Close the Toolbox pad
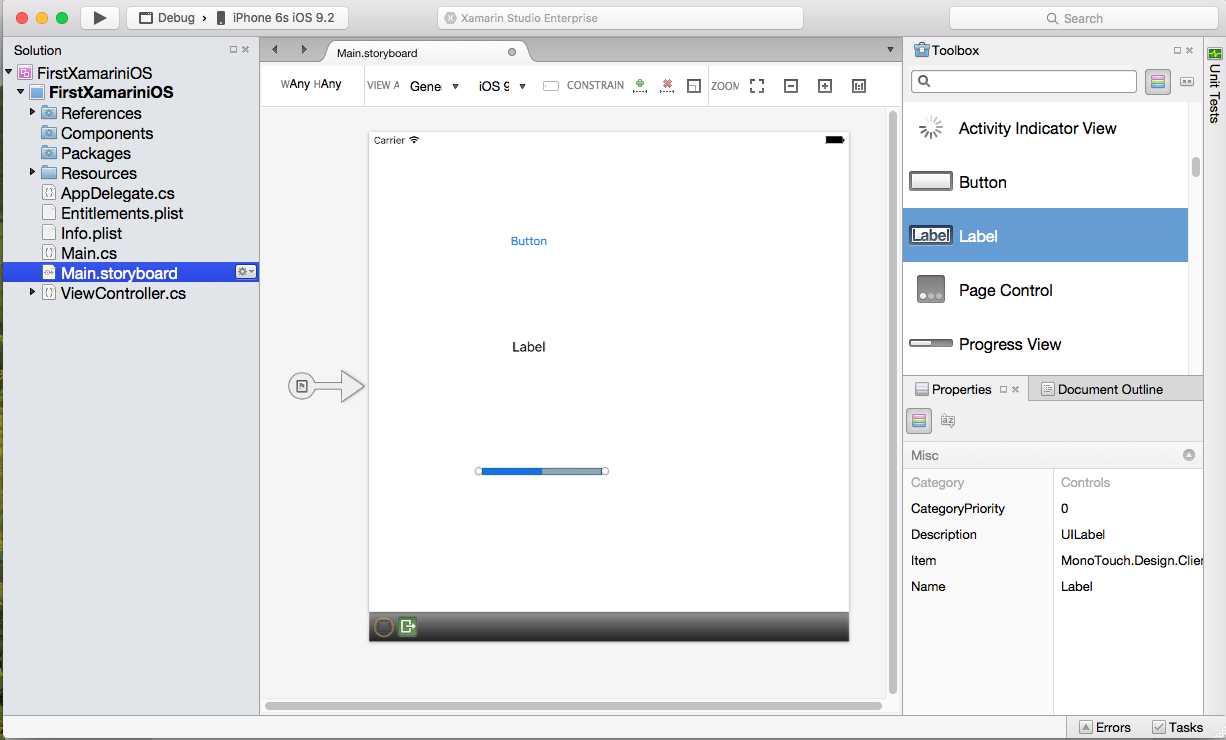This screenshot has width=1226, height=740. click(1191, 50)
